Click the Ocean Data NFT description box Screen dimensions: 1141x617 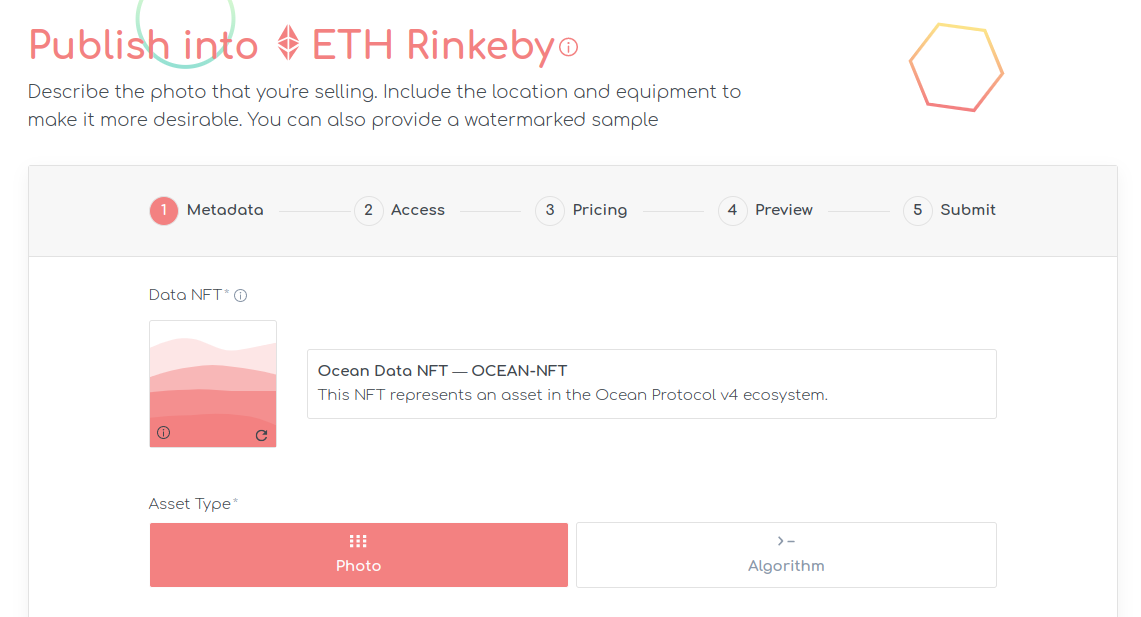click(x=651, y=383)
